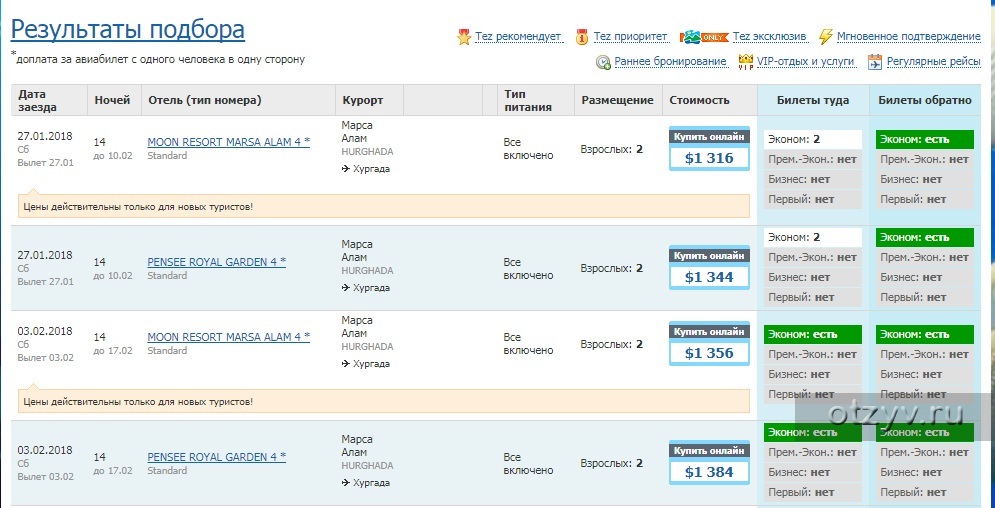Image resolution: width=995 pixels, height=508 pixels.
Task: Click the Tez priority badge icon
Action: (582, 37)
